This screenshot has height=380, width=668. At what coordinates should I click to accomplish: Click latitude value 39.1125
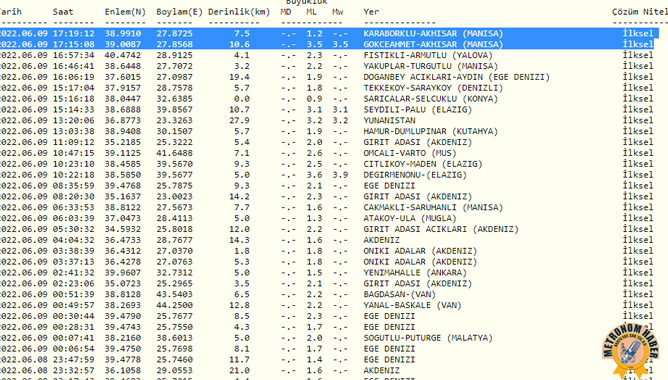(123, 153)
